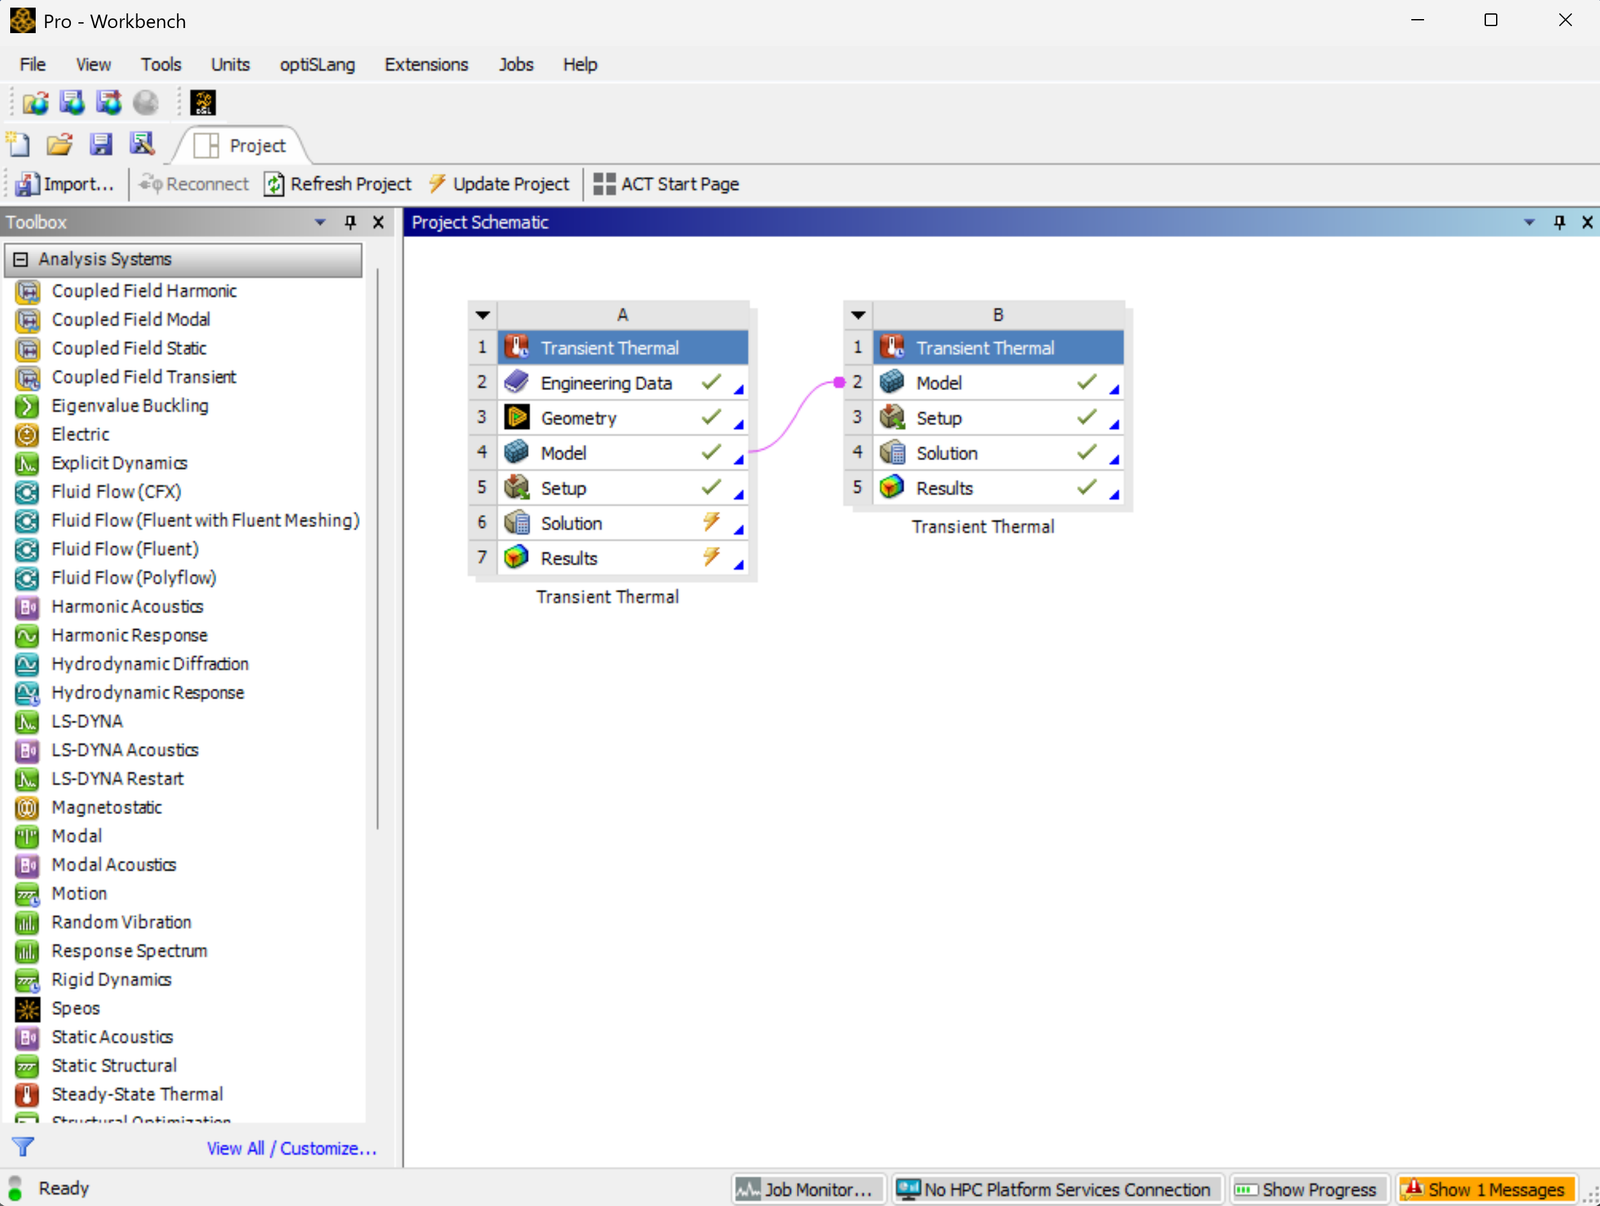Click Engineering Data cell in system A

606,383
